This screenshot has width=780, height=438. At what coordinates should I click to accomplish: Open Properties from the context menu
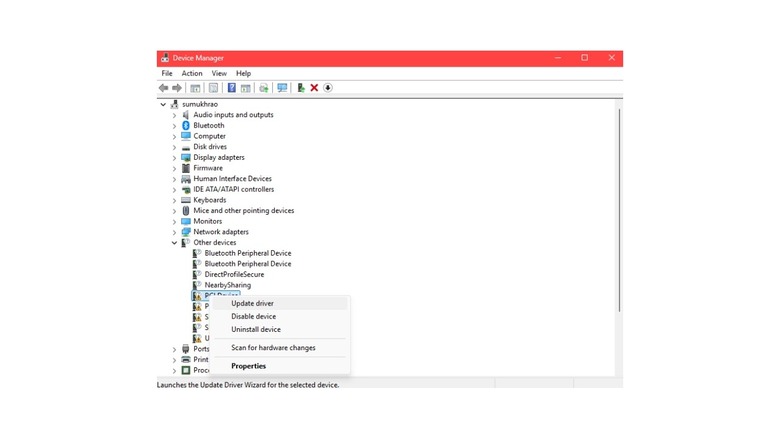pyautogui.click(x=248, y=366)
